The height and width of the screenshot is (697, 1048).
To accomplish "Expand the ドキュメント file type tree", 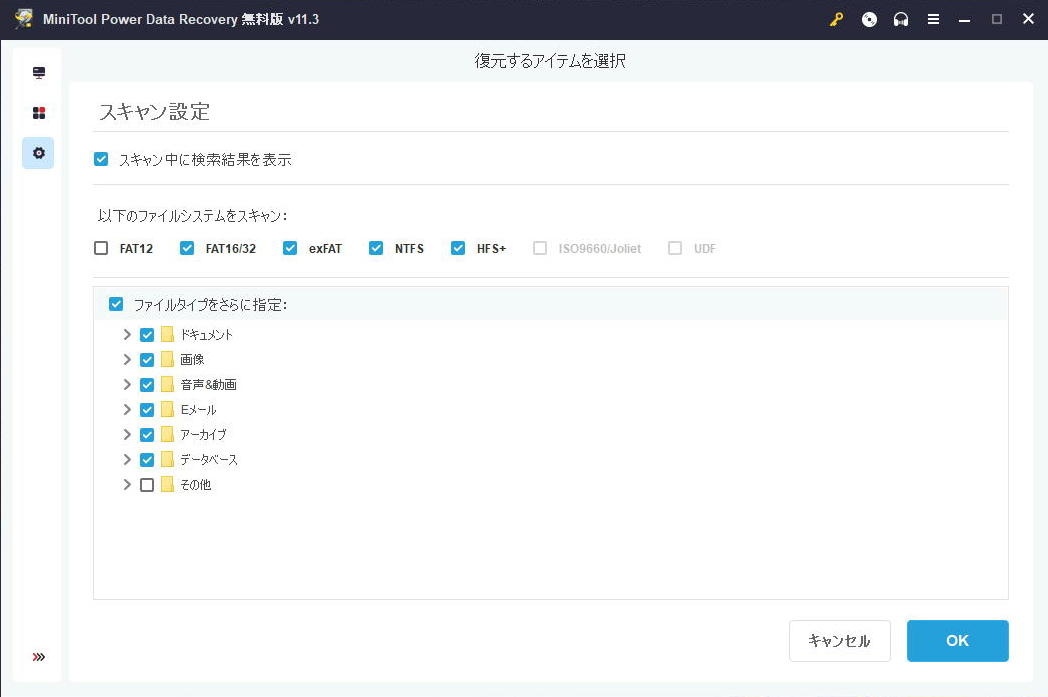I will coord(127,334).
